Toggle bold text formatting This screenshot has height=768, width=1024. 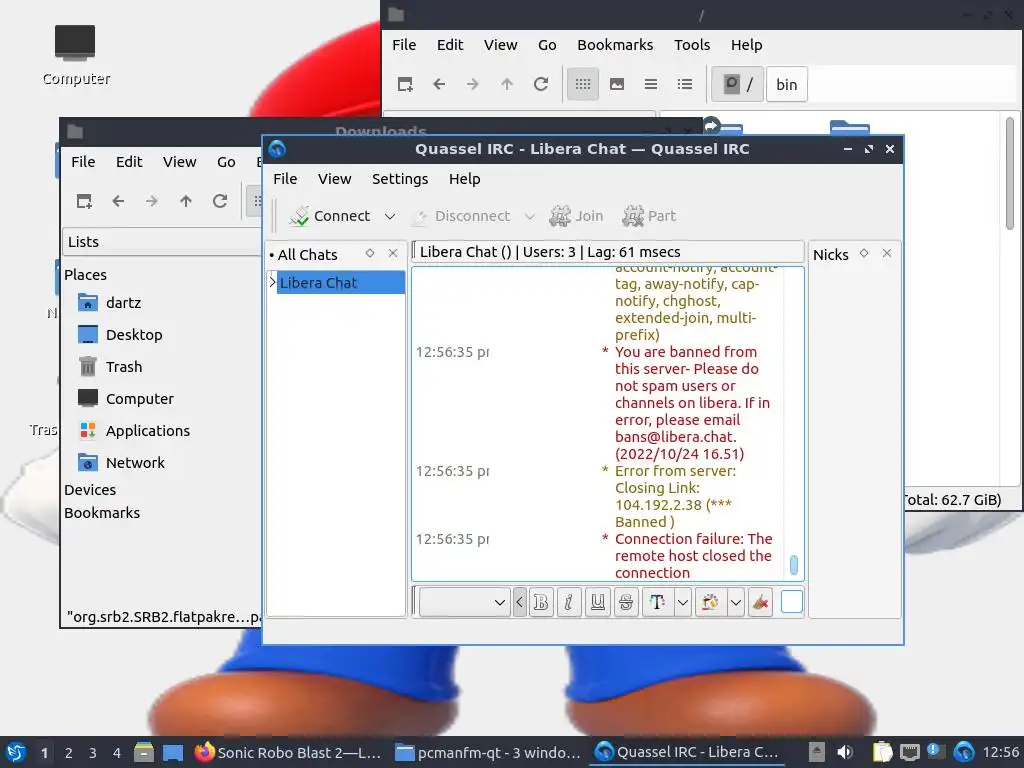(x=541, y=602)
